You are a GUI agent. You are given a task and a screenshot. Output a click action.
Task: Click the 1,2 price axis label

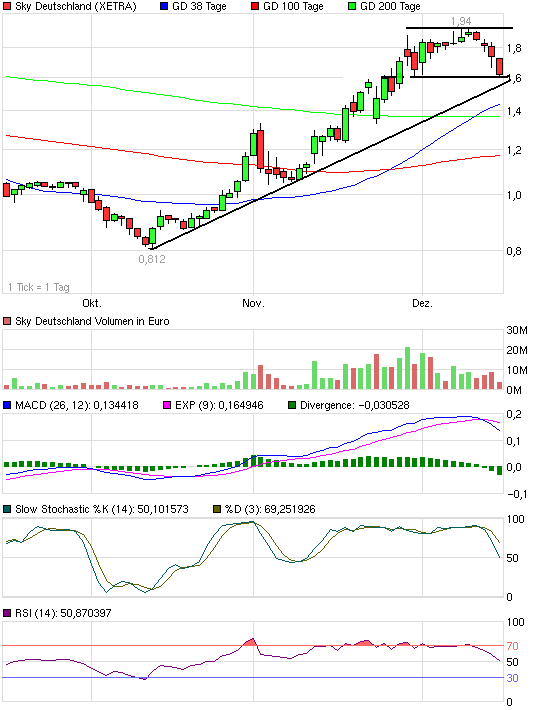[514, 150]
